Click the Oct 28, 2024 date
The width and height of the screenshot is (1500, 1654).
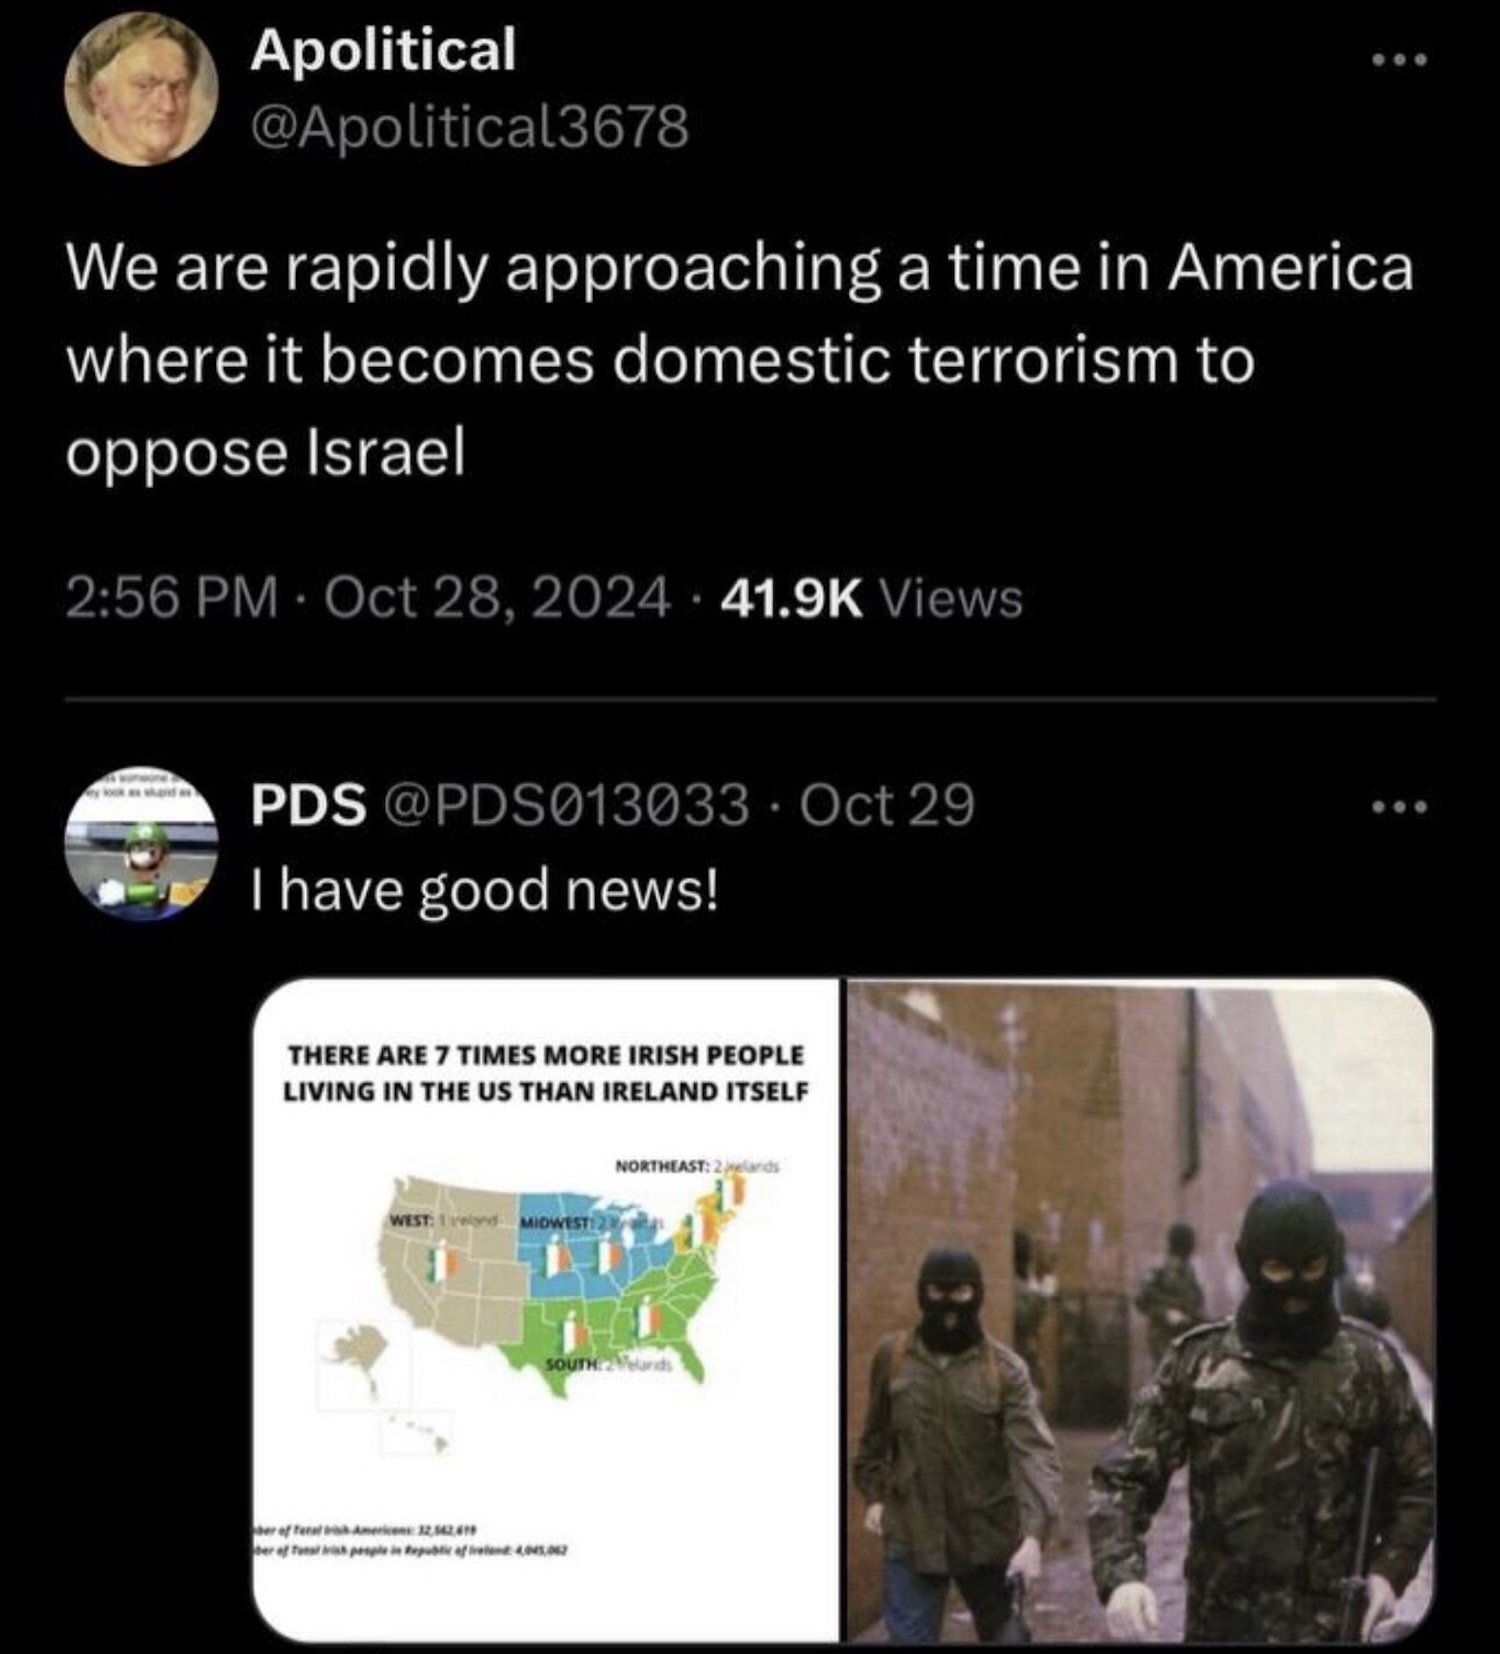pos(497,598)
